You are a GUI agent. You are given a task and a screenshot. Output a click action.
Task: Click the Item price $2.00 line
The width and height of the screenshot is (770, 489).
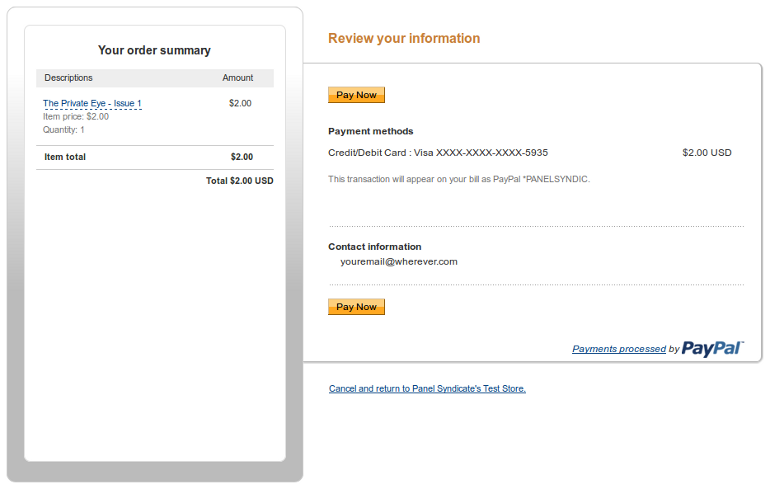click(76, 116)
